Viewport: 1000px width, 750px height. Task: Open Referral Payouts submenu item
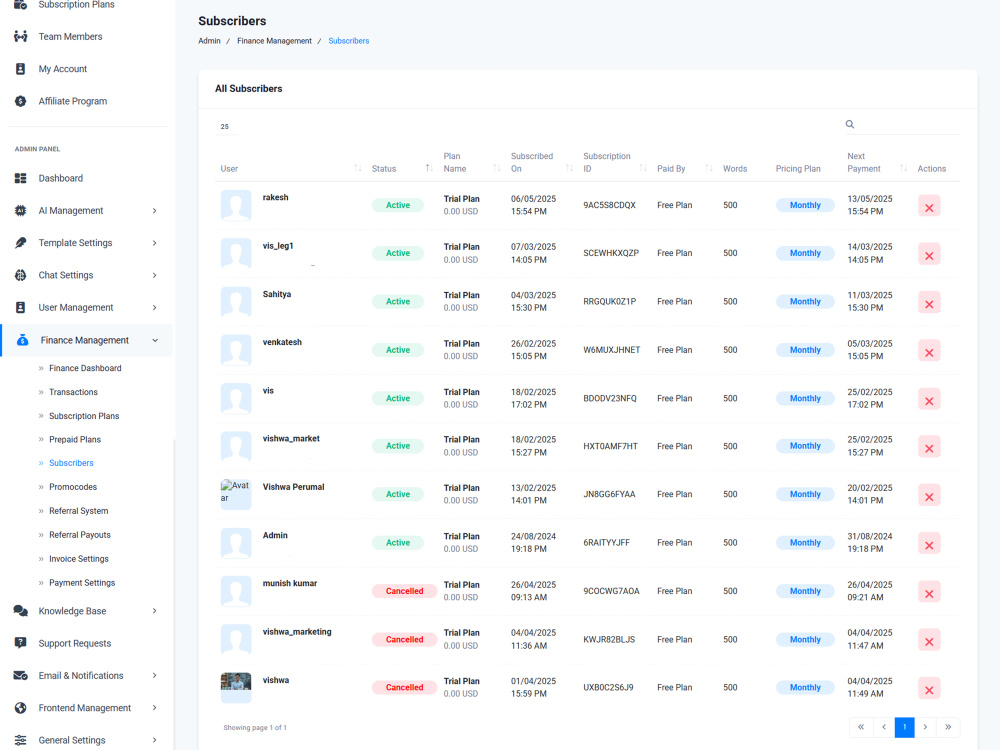tap(80, 534)
